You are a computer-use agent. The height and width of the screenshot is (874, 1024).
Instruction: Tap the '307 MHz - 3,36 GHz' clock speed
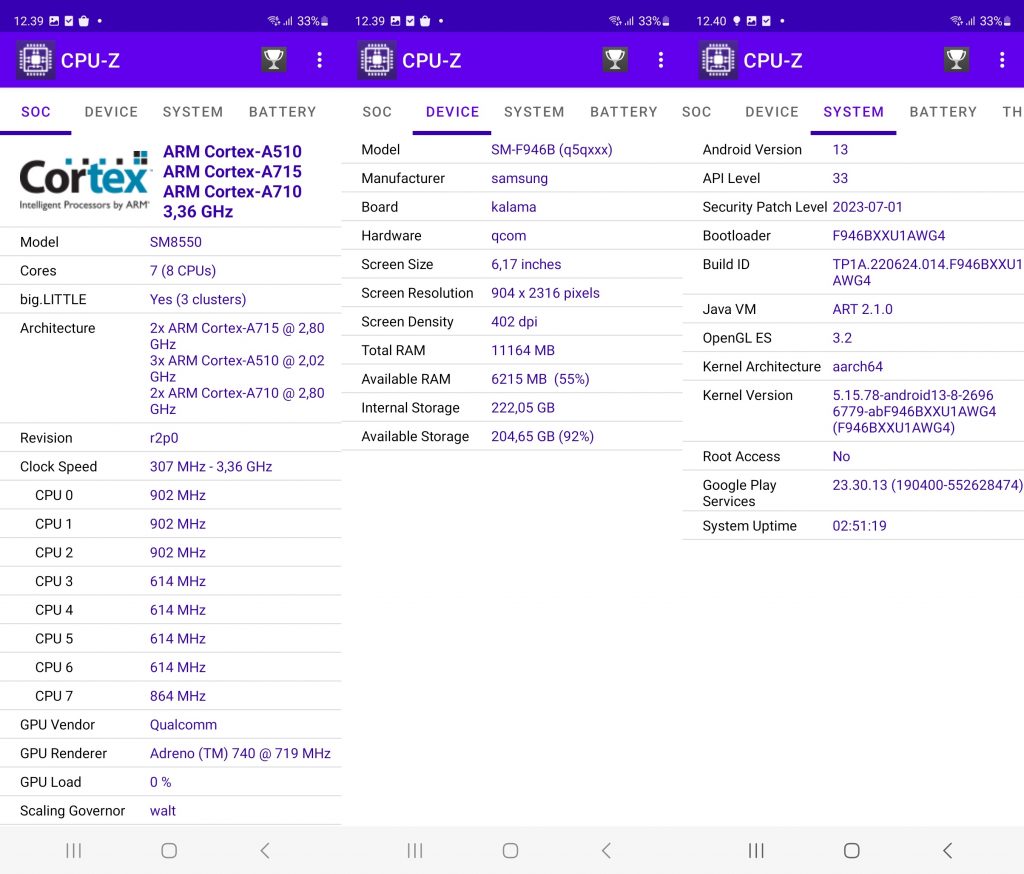point(211,466)
